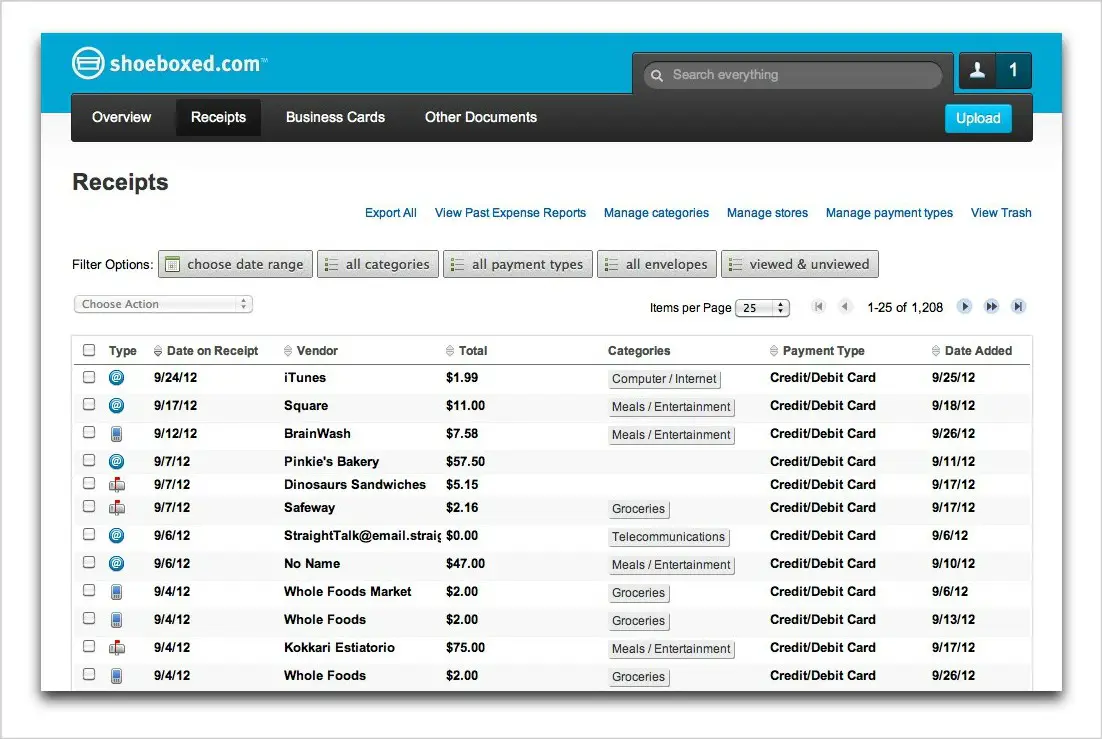Jump to last page arrow
The image size is (1102, 739).
point(1018,307)
